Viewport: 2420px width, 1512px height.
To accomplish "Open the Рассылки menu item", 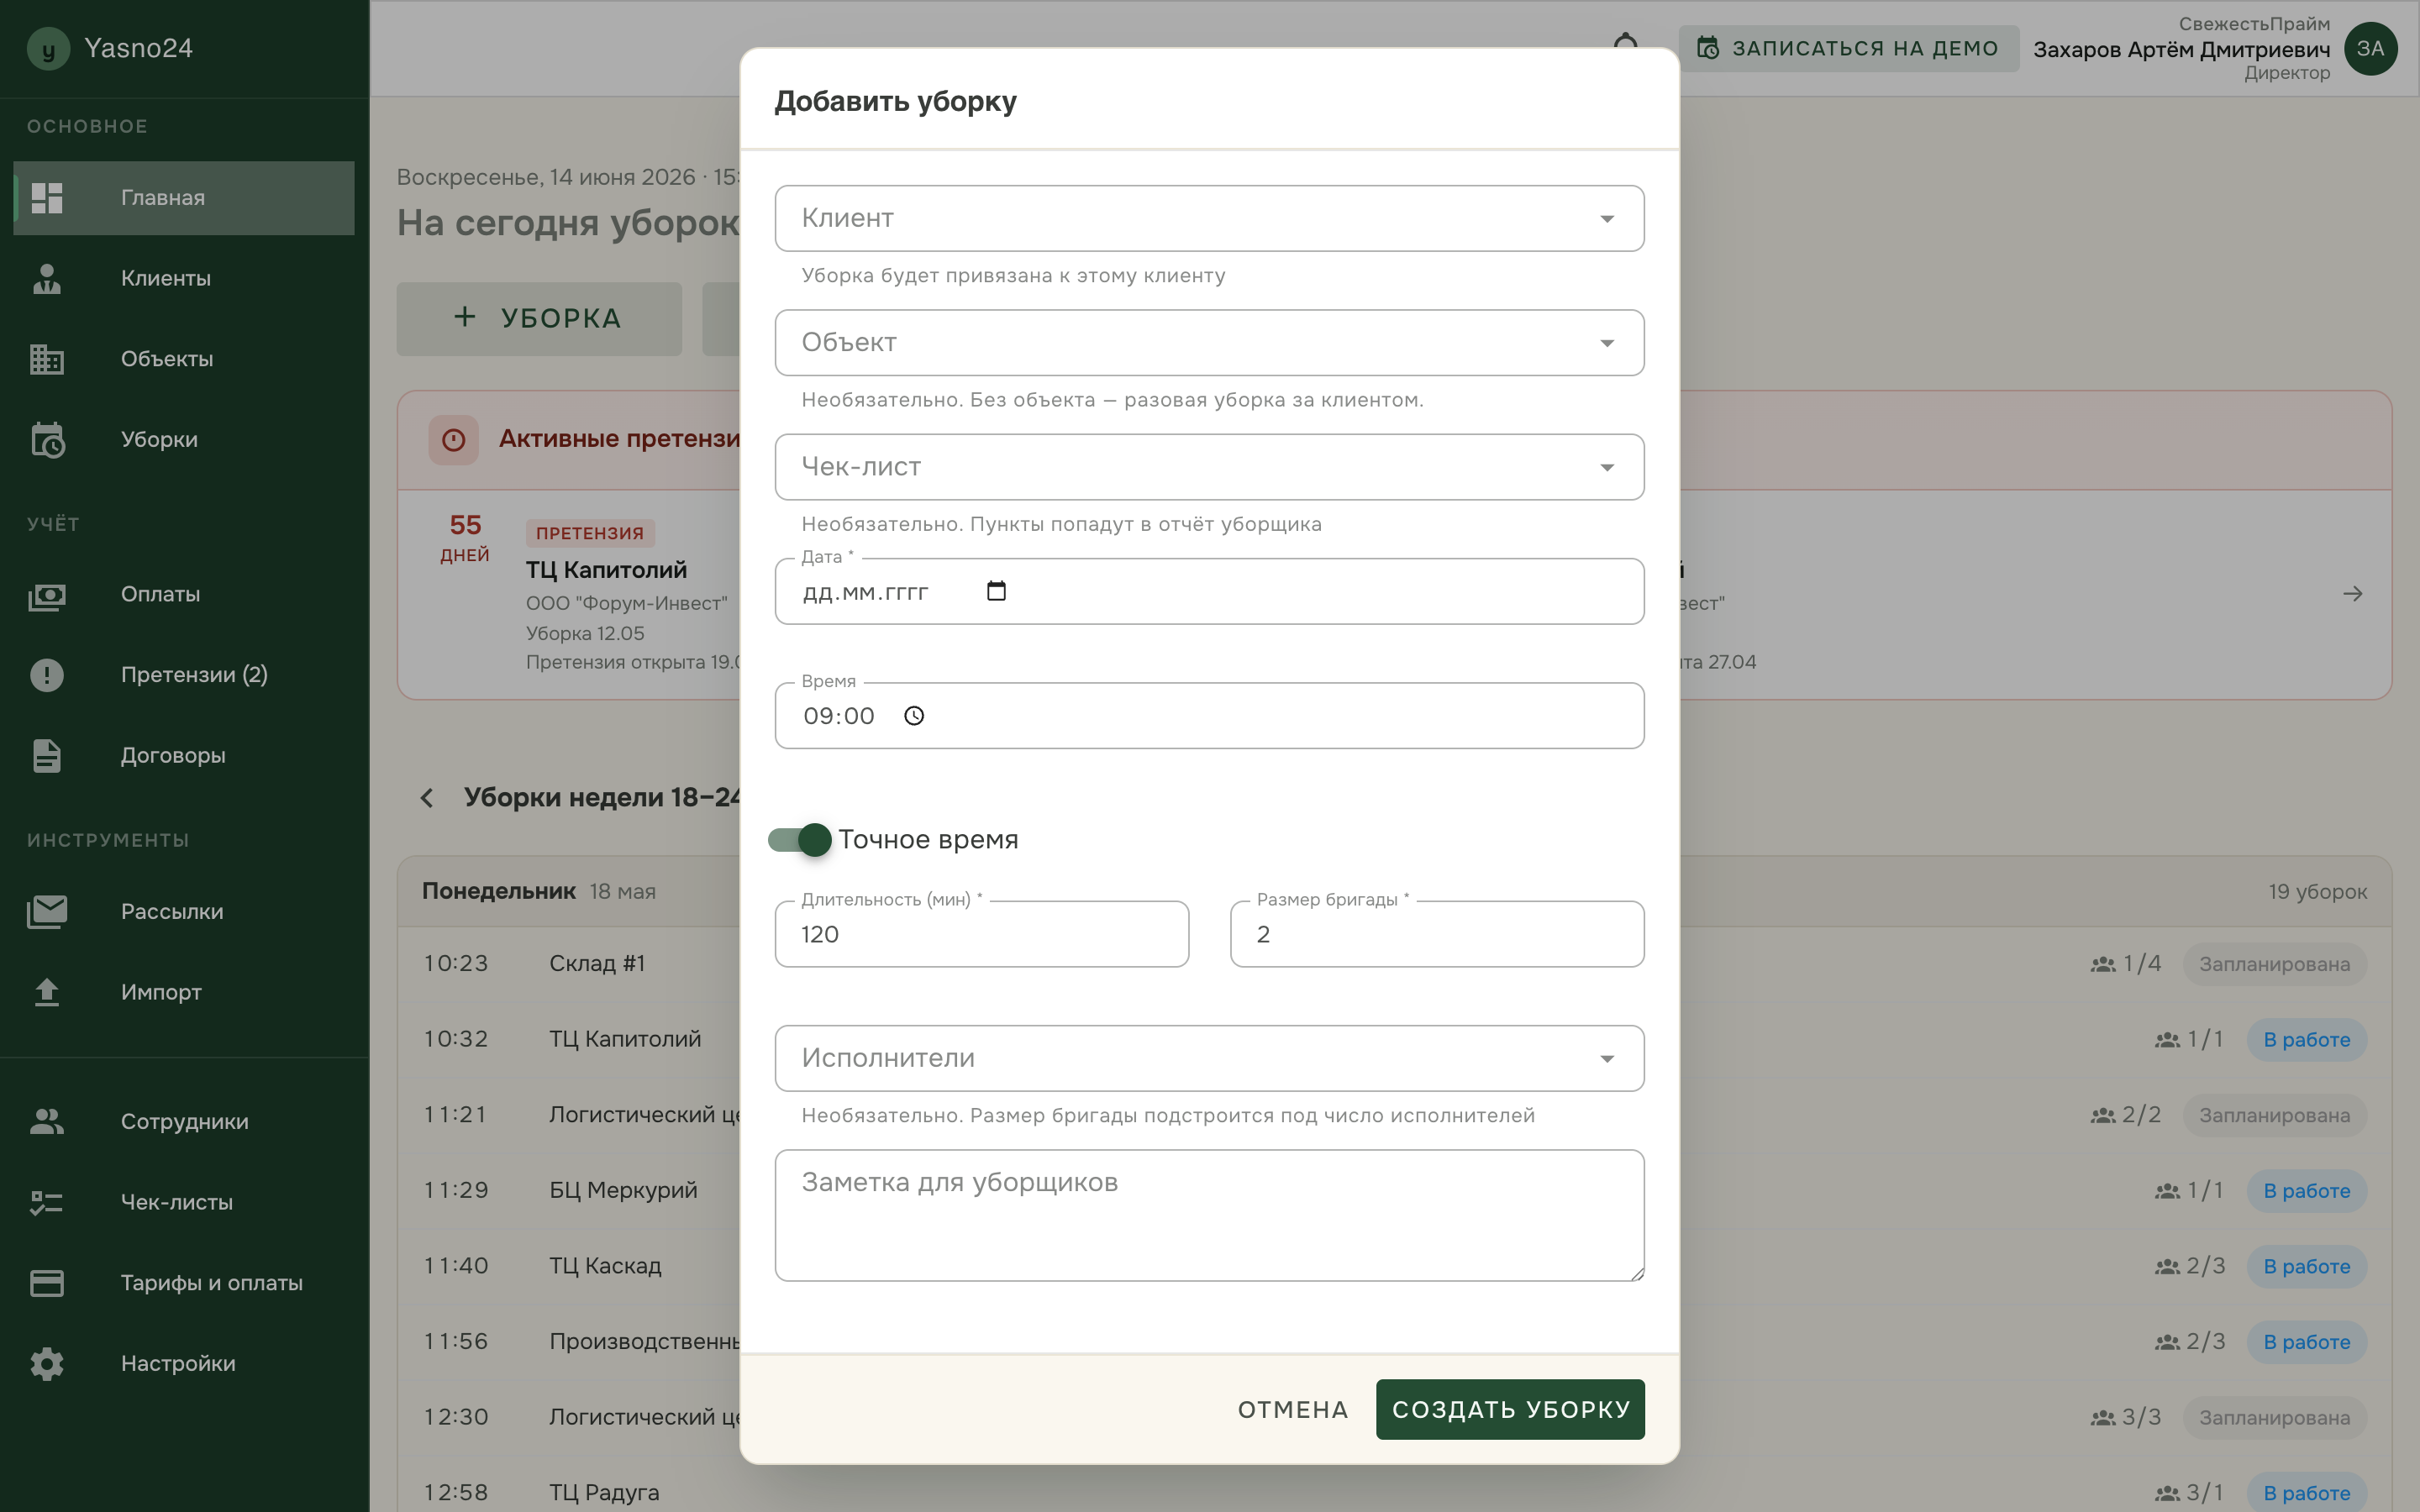I will pos(184,911).
